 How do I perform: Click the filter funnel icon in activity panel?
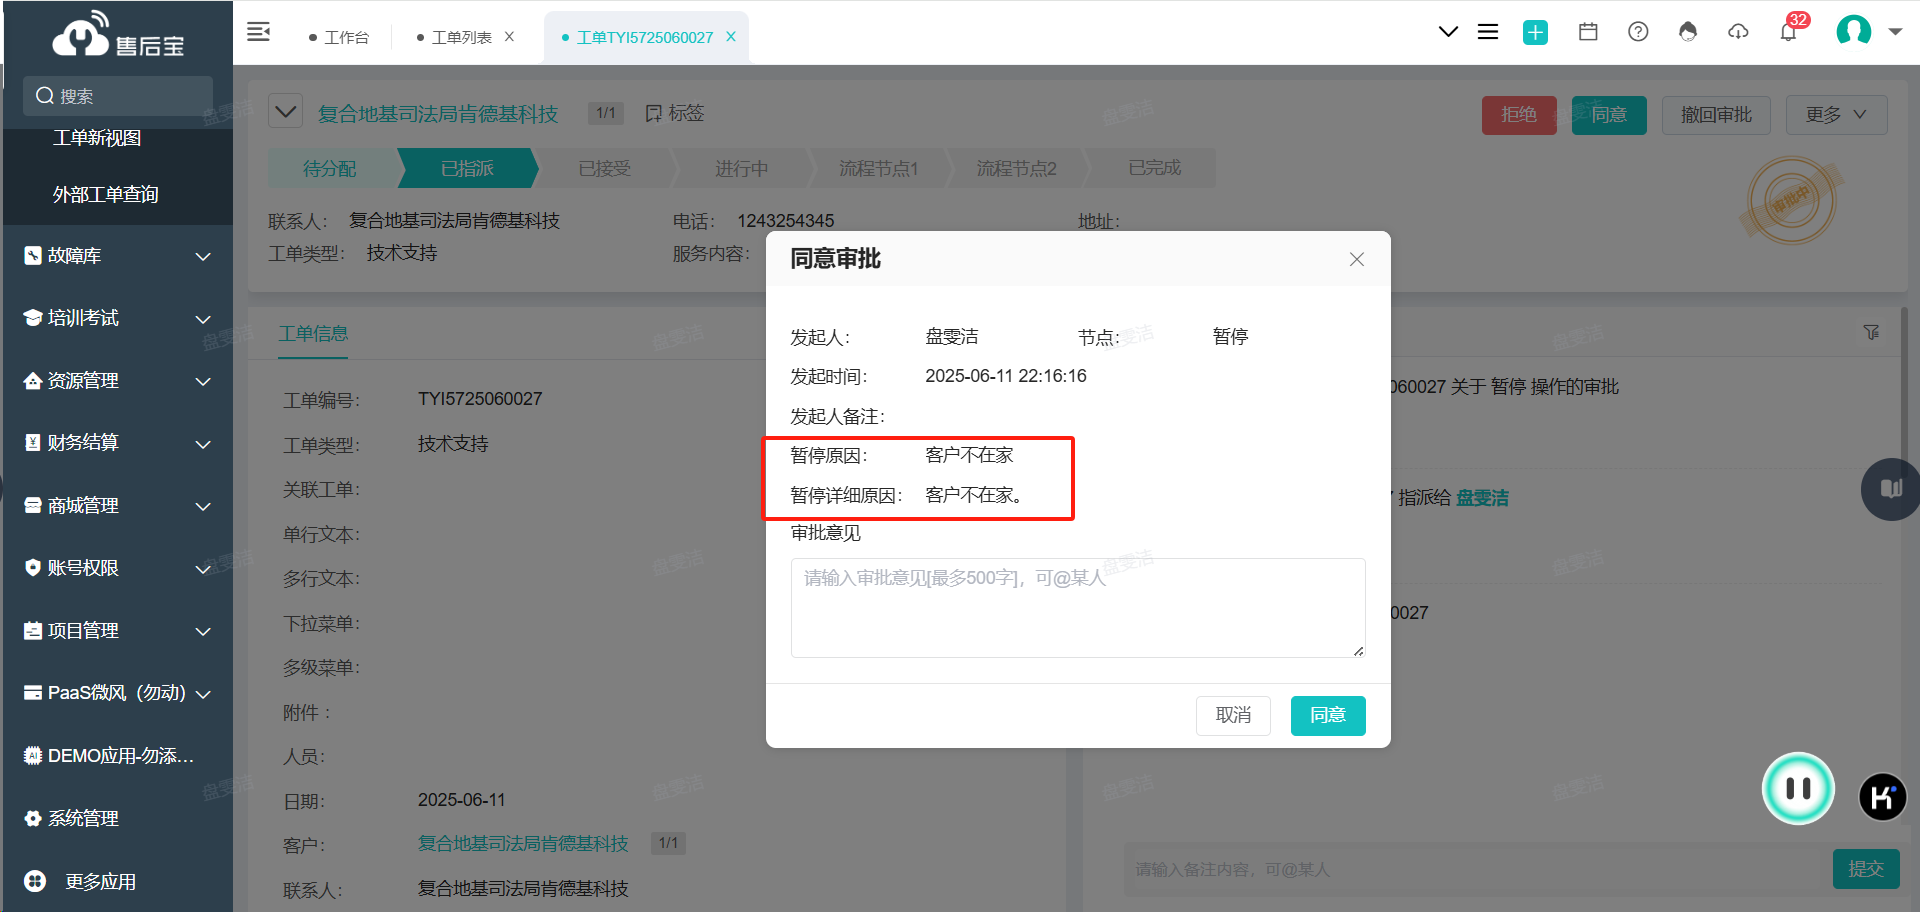coord(1871,332)
